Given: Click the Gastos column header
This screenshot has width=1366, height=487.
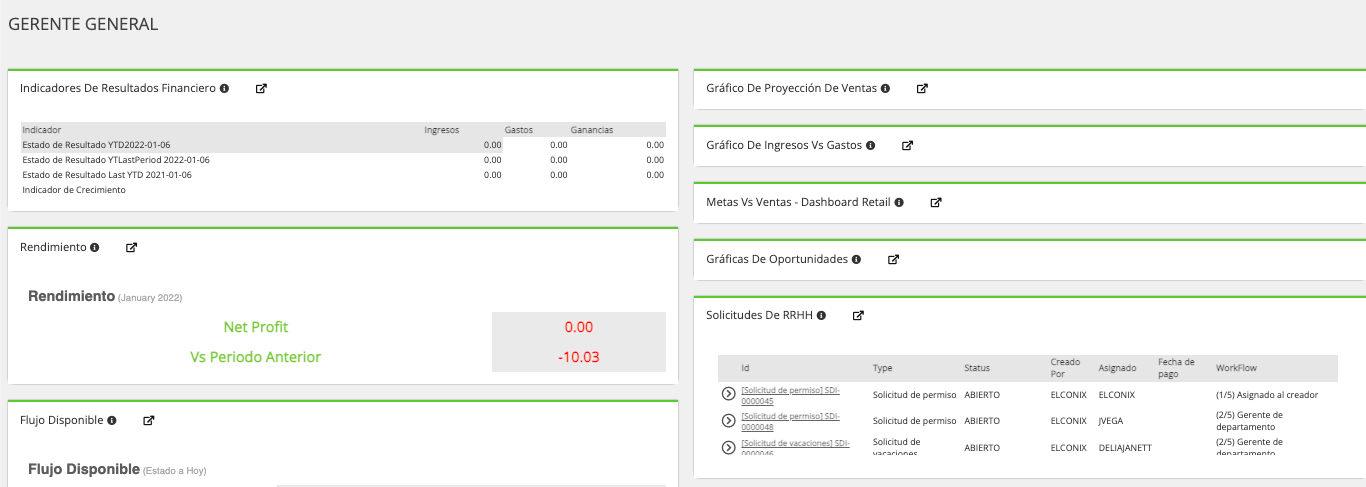Looking at the screenshot, I should tap(518, 130).
